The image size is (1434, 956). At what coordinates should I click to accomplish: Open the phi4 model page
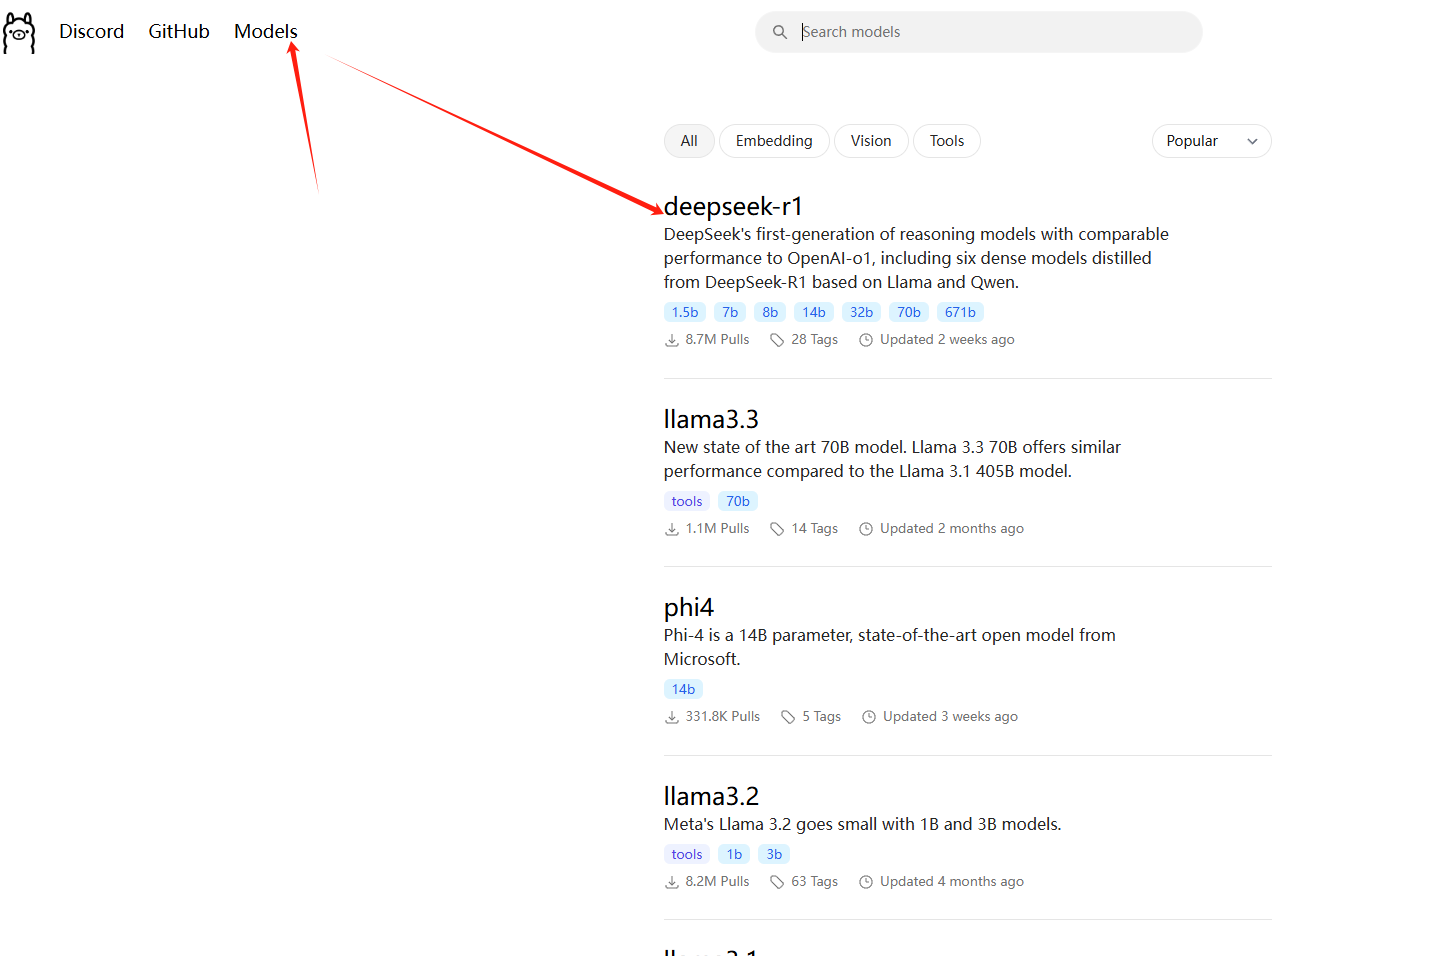pyautogui.click(x=689, y=608)
